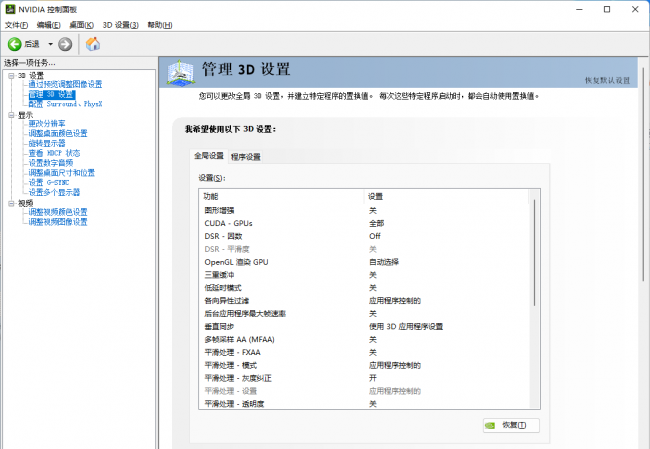Open the 帮助(H) menu
Image resolution: width=650 pixels, height=449 pixels.
(160, 25)
